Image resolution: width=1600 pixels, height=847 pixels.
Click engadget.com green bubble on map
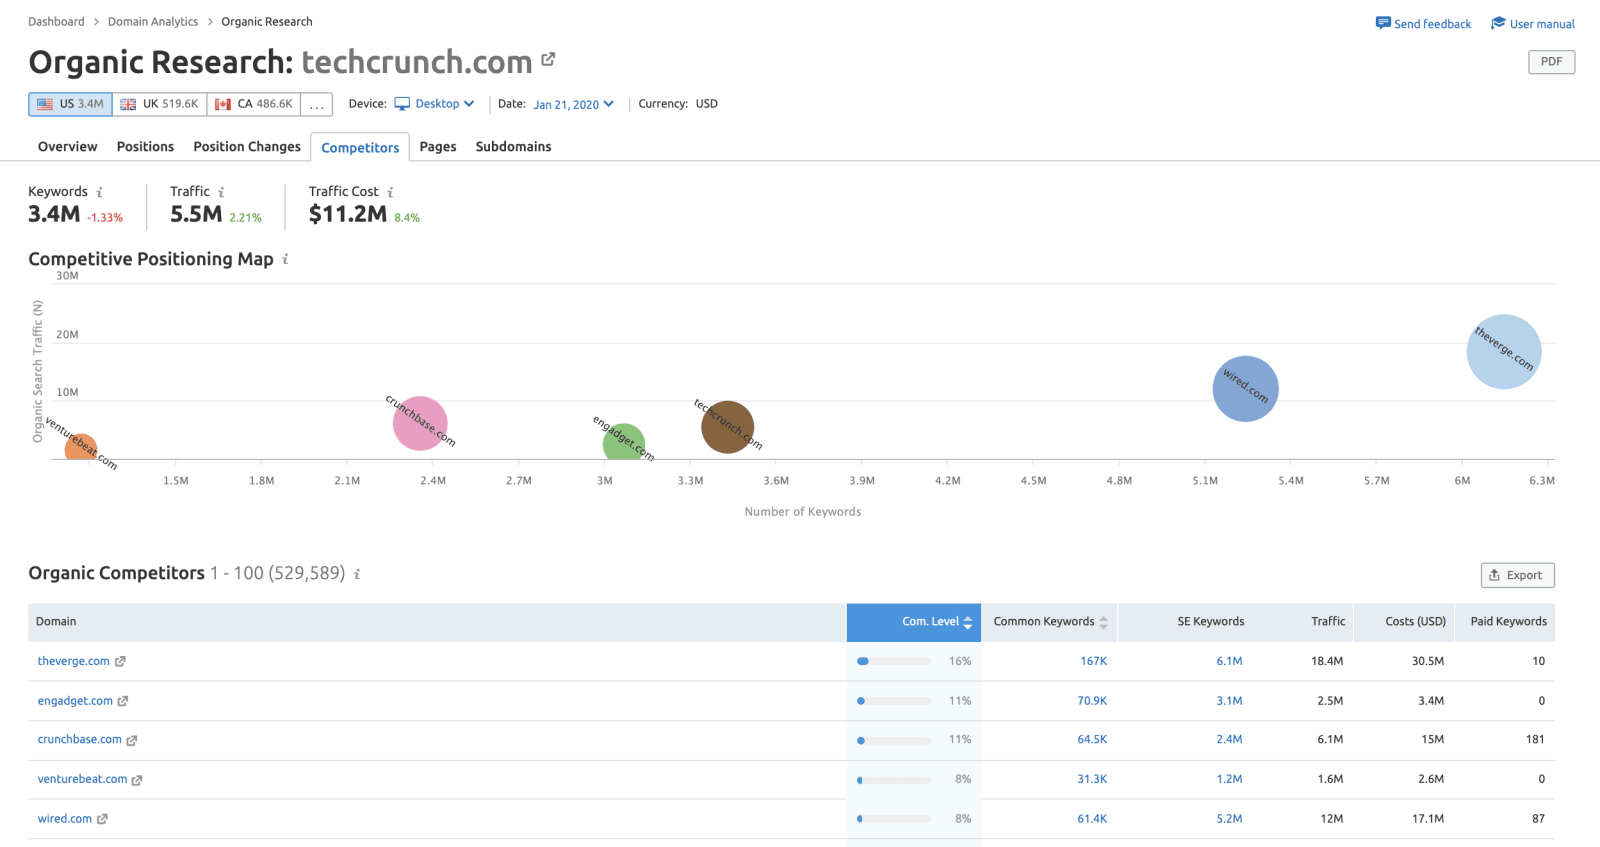(x=624, y=443)
